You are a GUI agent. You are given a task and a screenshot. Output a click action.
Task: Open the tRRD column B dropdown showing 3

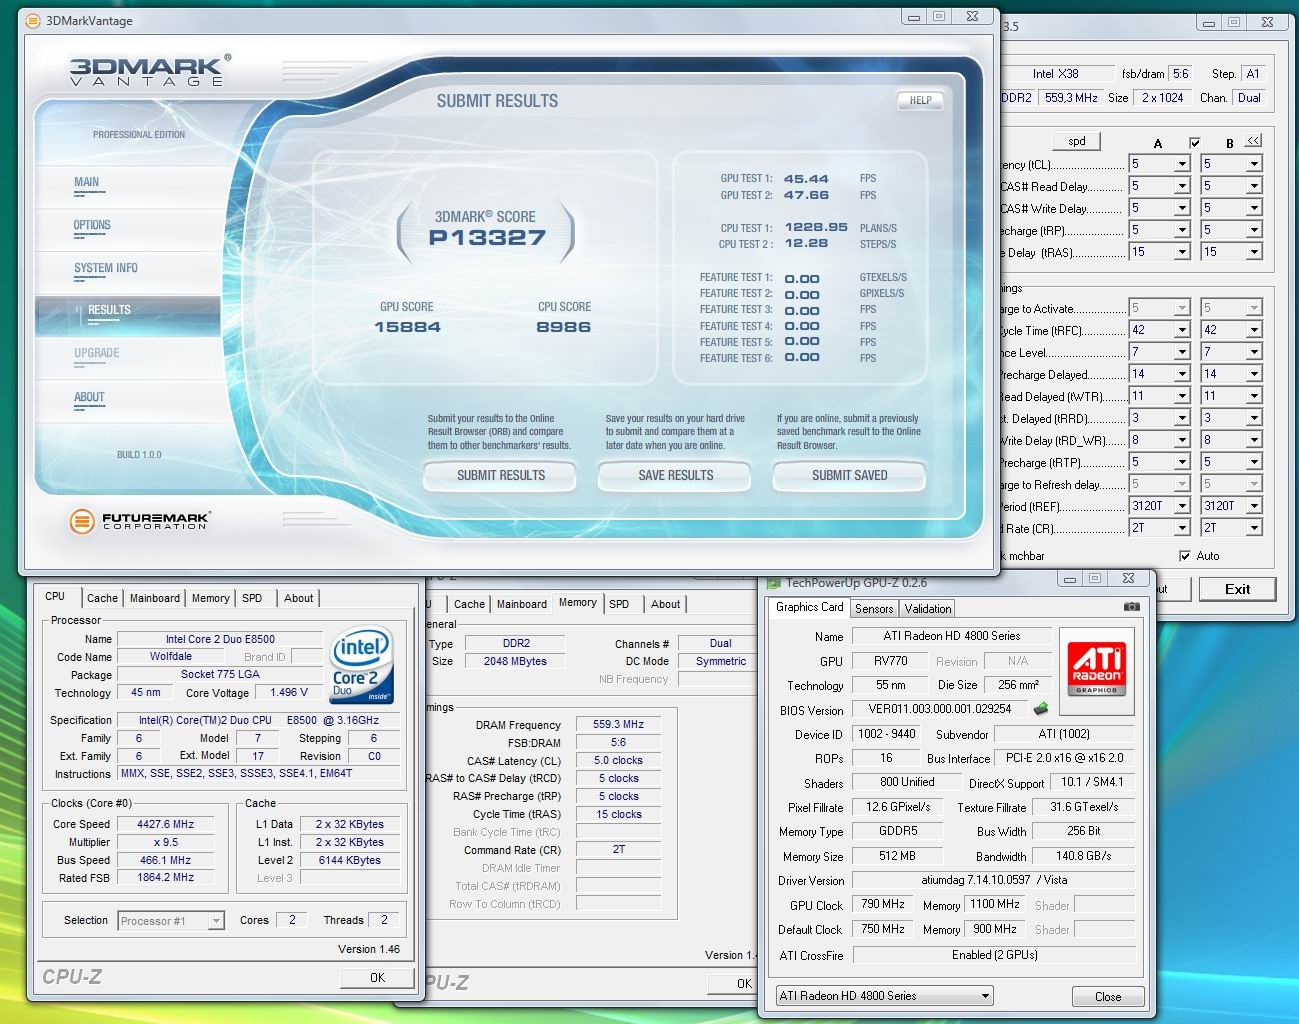tap(1254, 418)
